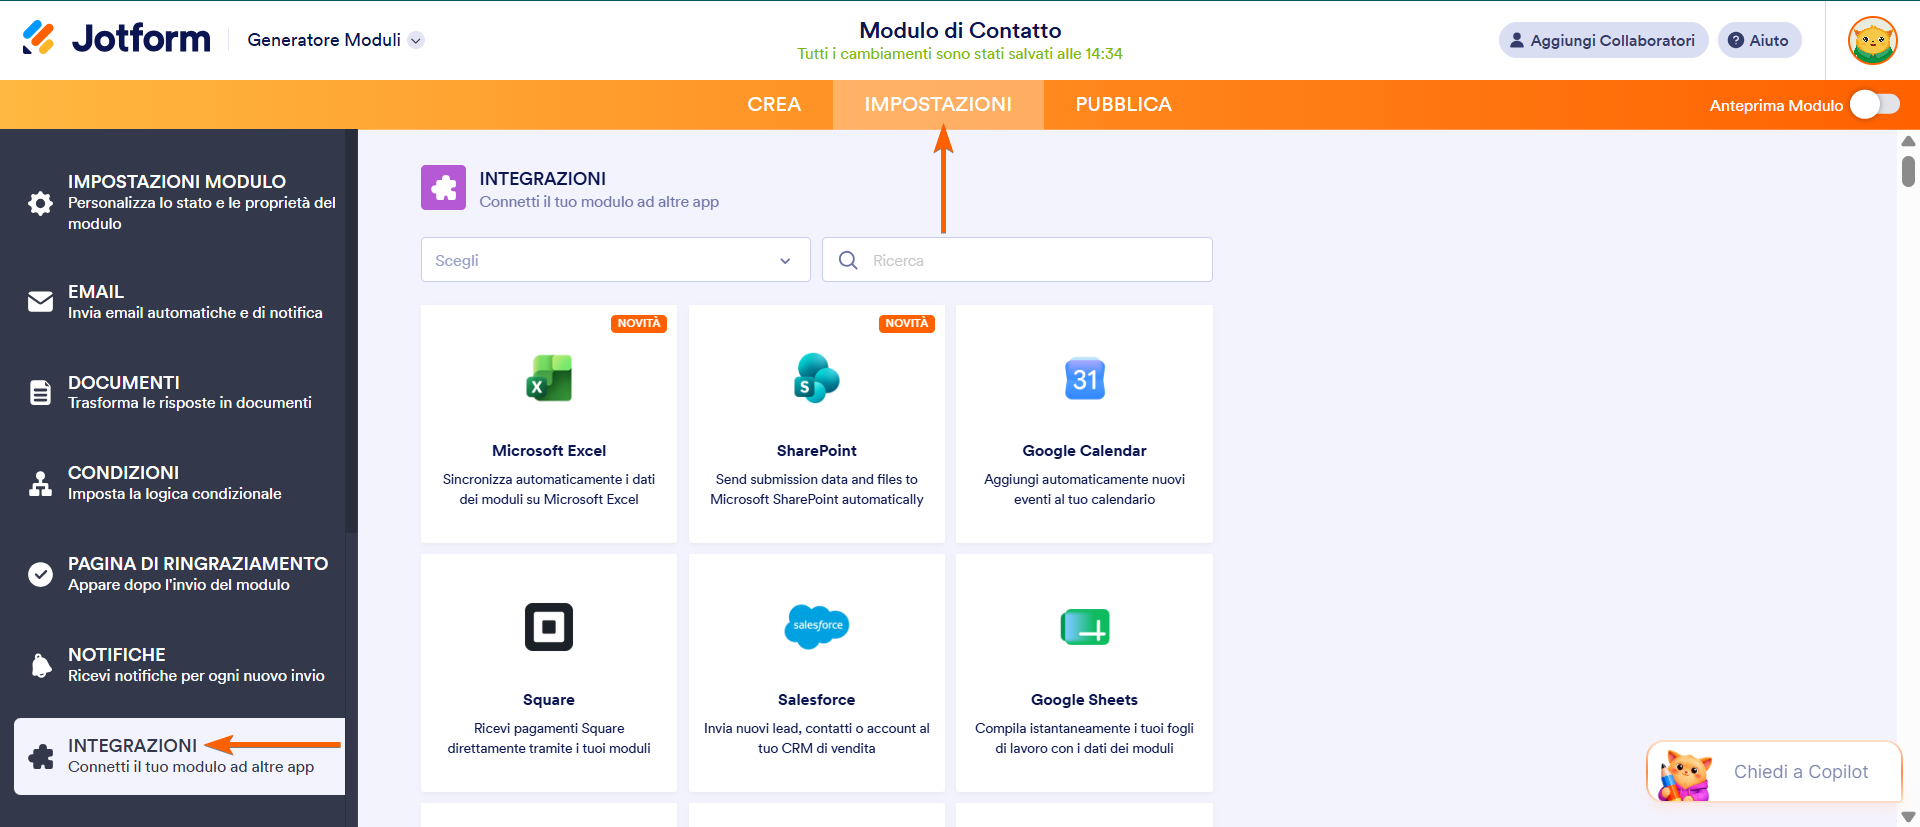The width and height of the screenshot is (1920, 827).
Task: Click the page scrollbar up arrow
Action: (1908, 141)
